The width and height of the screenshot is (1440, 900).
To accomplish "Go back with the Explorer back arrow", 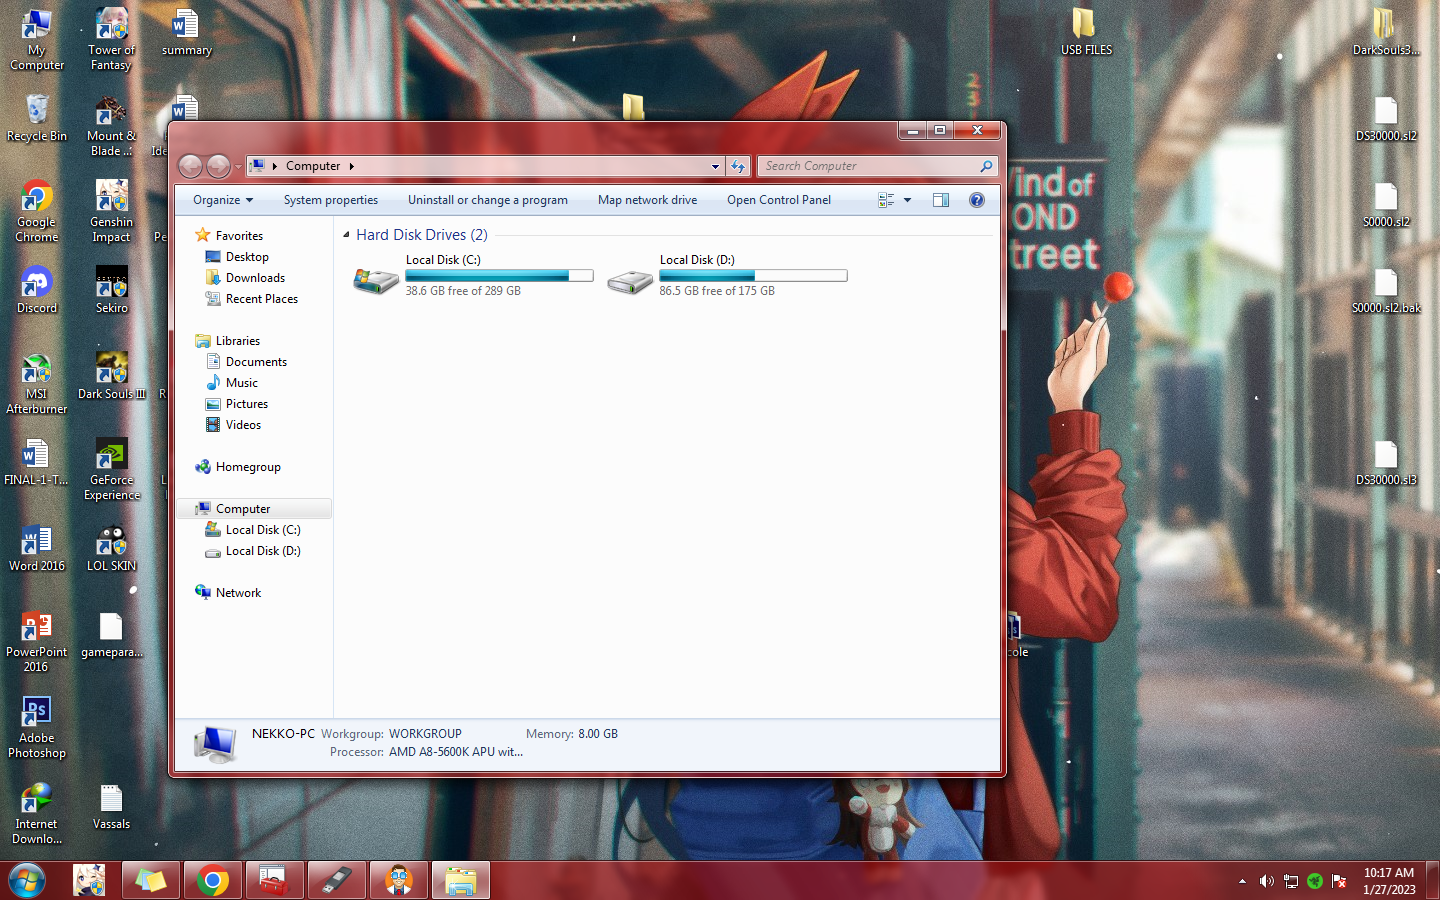I will 190,166.
